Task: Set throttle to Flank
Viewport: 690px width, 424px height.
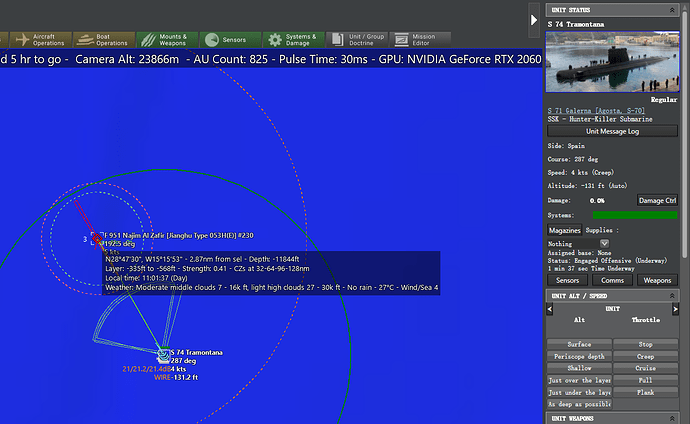Action: tap(645, 392)
